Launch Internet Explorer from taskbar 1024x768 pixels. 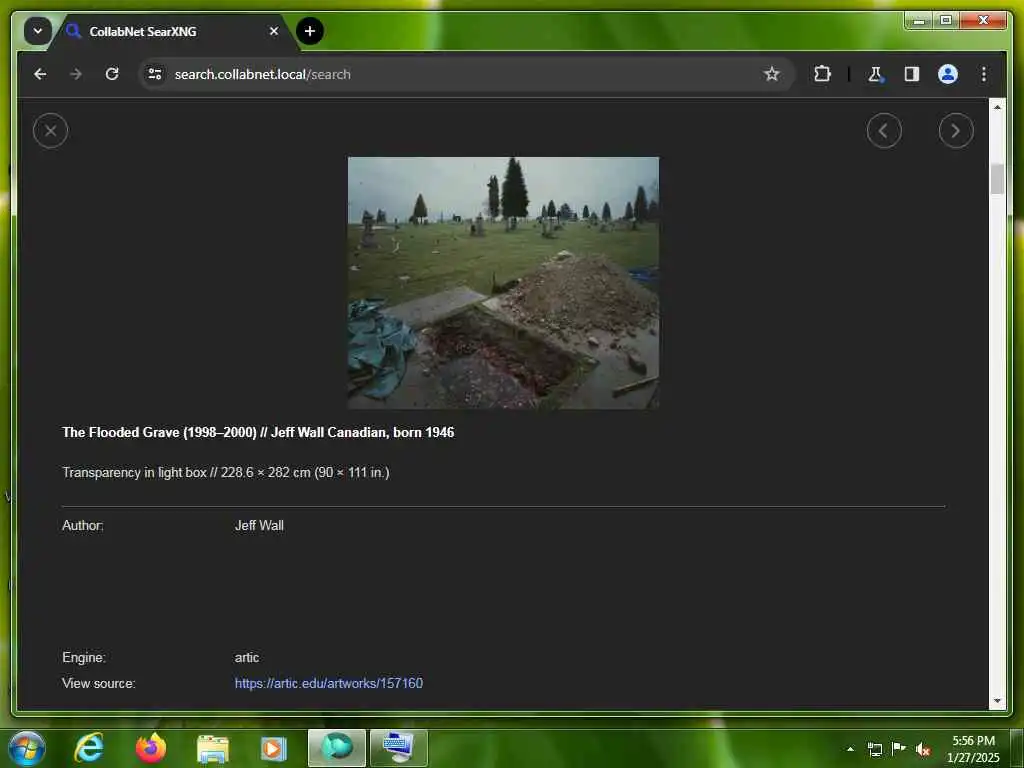click(x=89, y=748)
